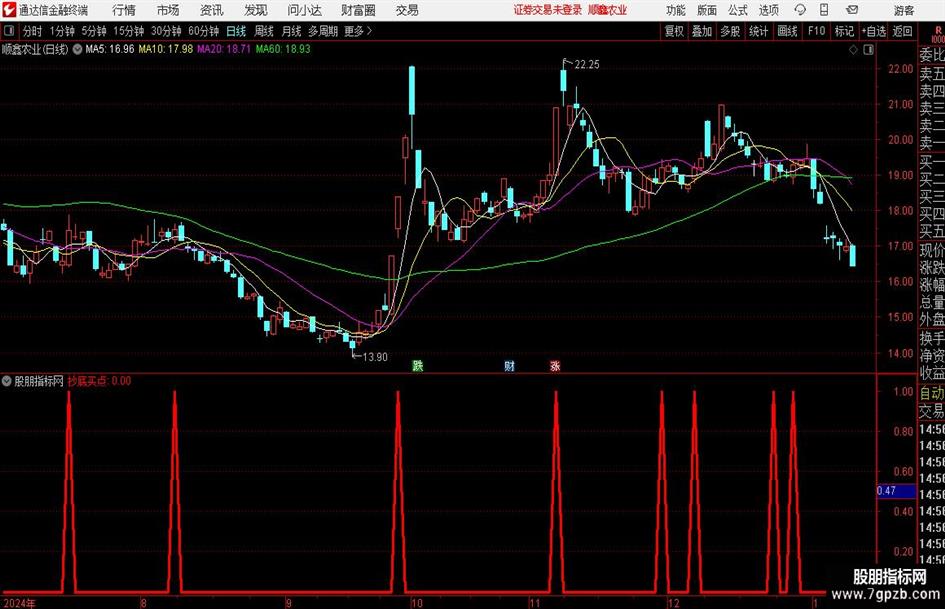Switch to the 分时 chart tab
This screenshot has height=609, width=945.
(32, 31)
